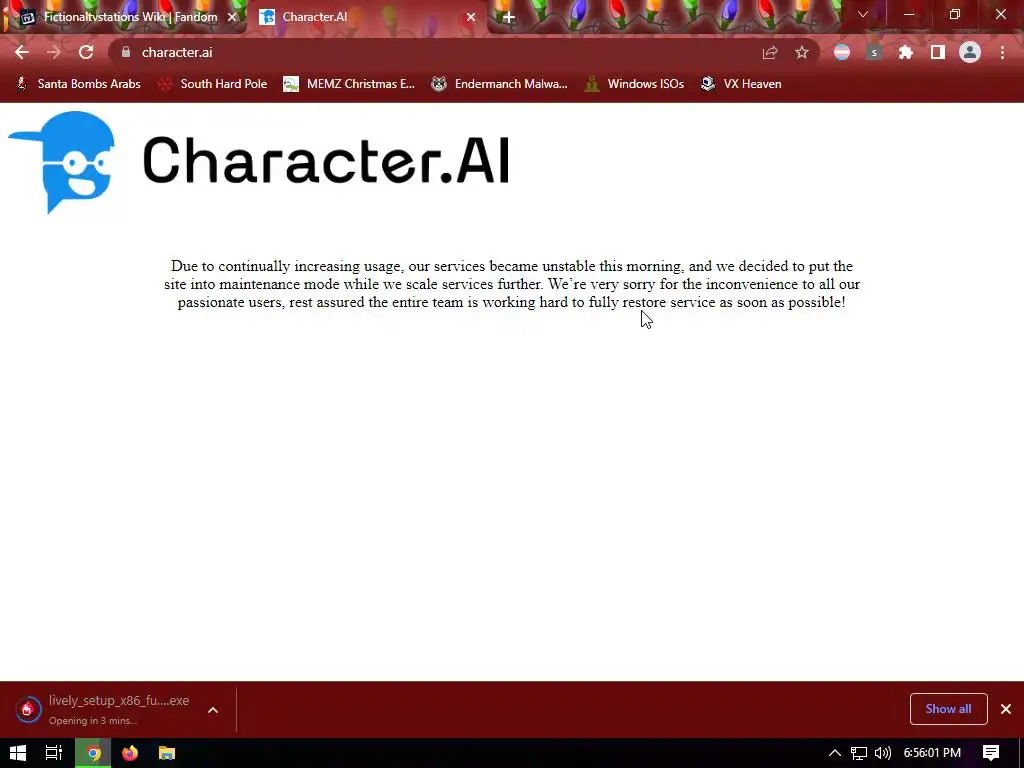Click the forward navigation arrow

click(x=54, y=52)
